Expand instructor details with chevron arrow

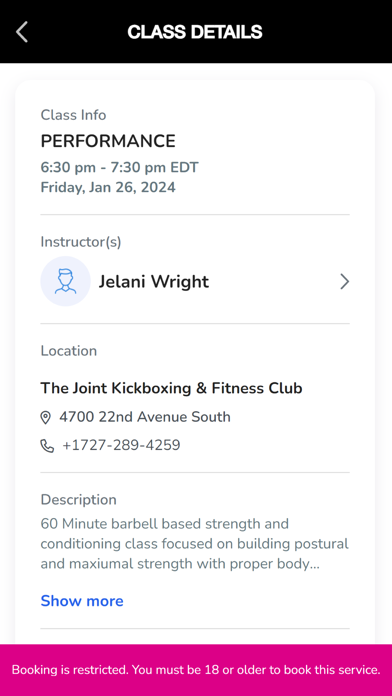pos(344,281)
